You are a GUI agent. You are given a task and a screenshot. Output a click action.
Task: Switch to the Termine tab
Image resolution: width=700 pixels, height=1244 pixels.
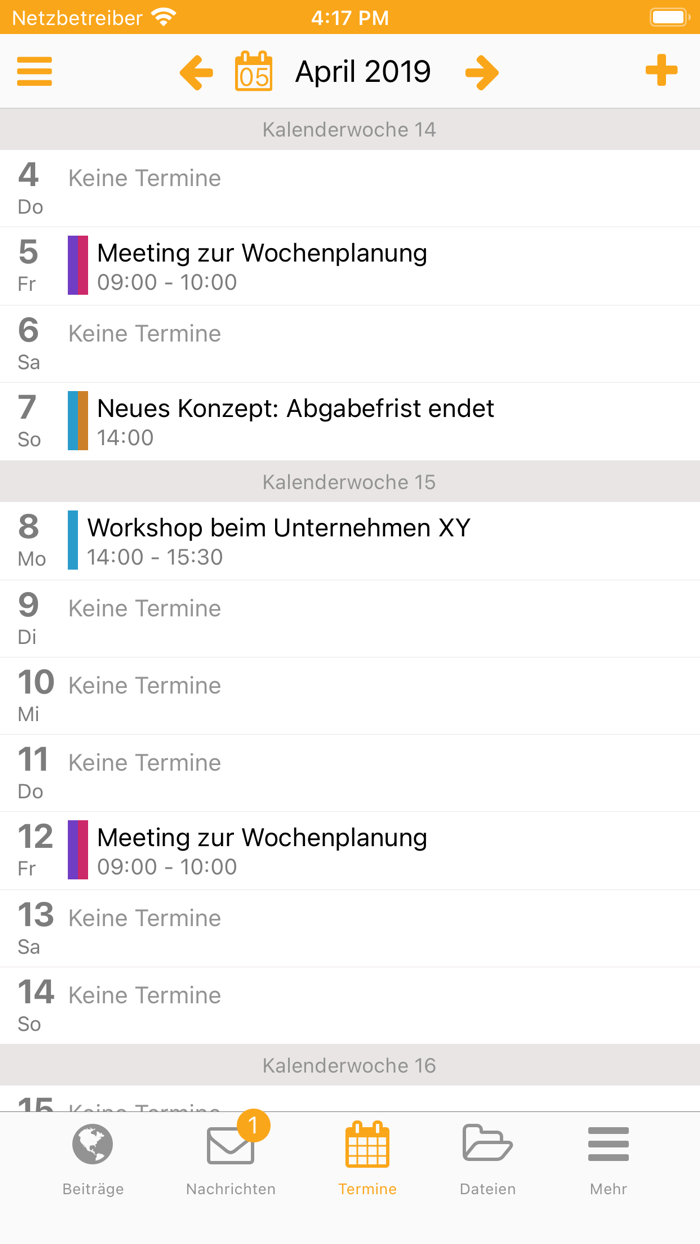pyautogui.click(x=367, y=1160)
